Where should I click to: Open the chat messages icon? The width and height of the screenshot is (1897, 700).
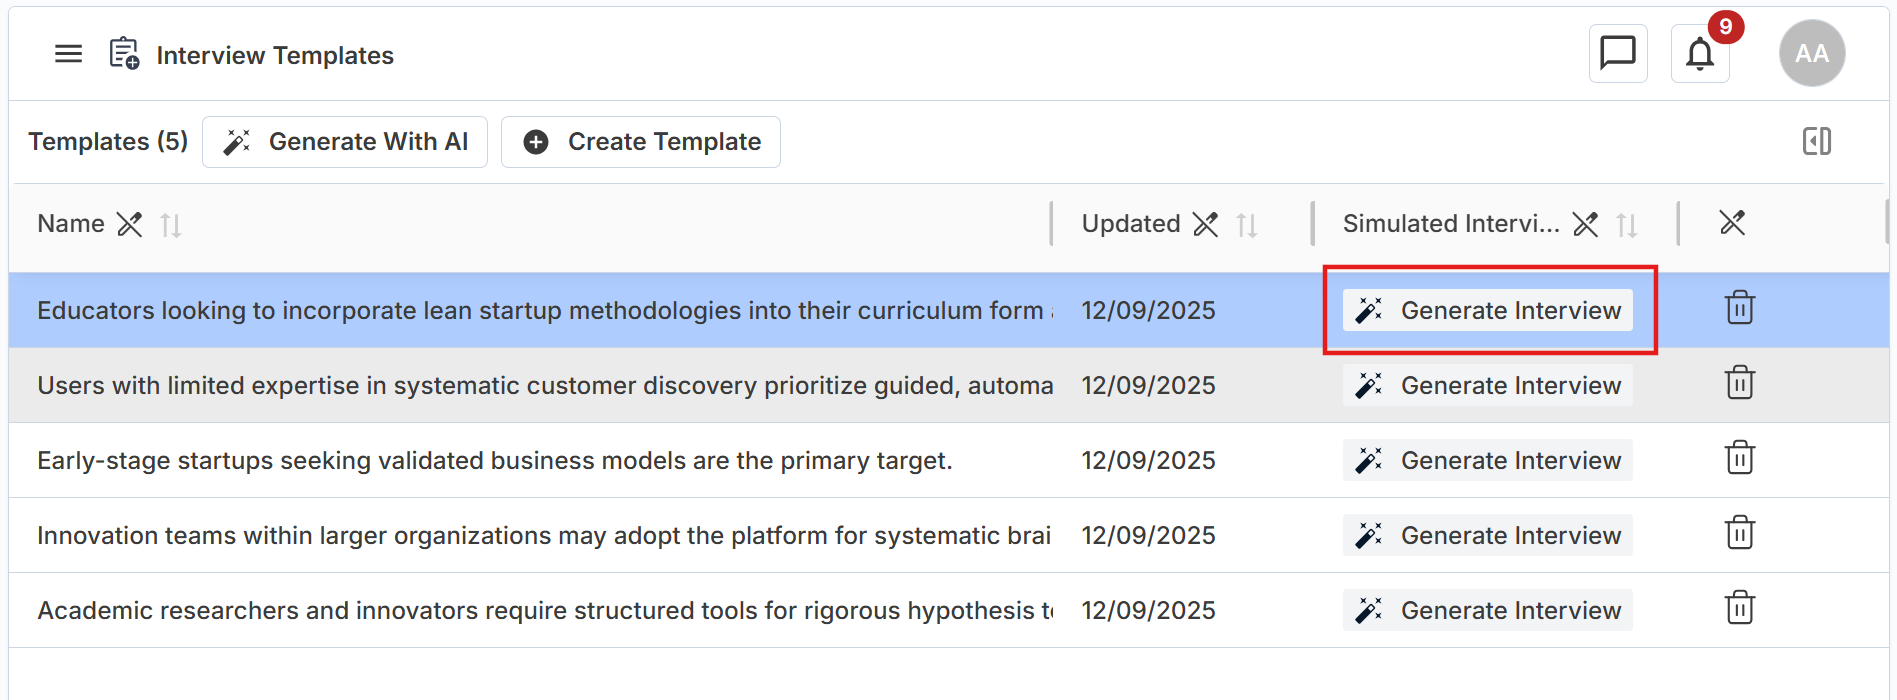[x=1617, y=53]
